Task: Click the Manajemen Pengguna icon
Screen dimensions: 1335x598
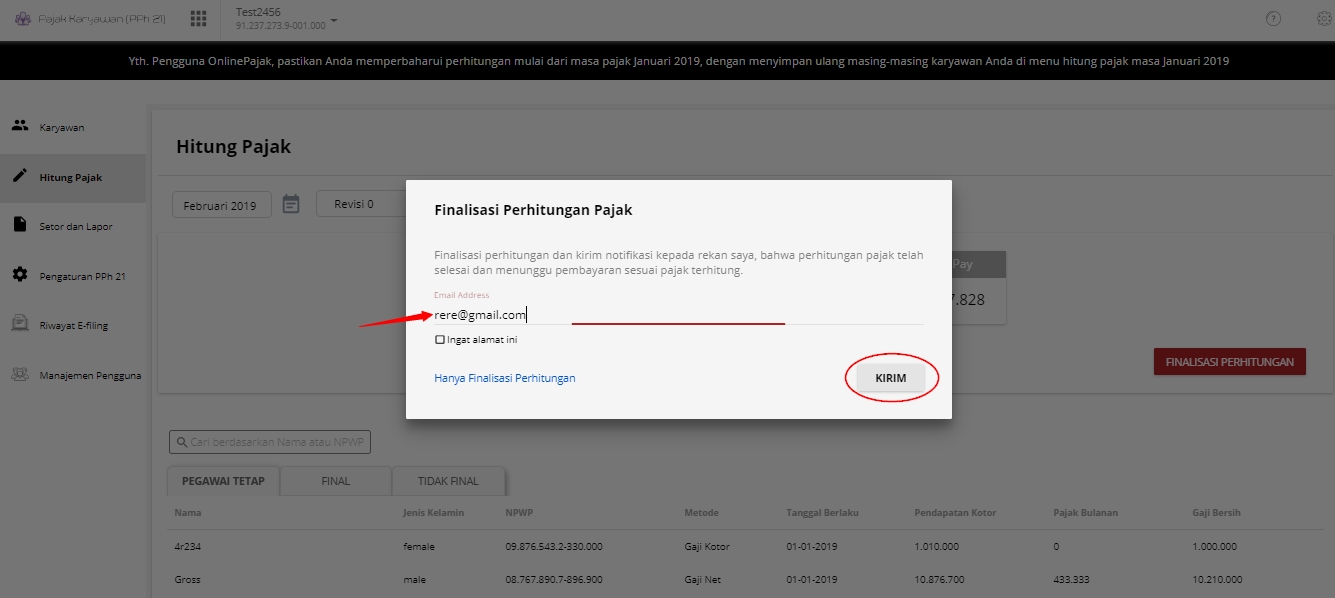Action: click(x=19, y=375)
